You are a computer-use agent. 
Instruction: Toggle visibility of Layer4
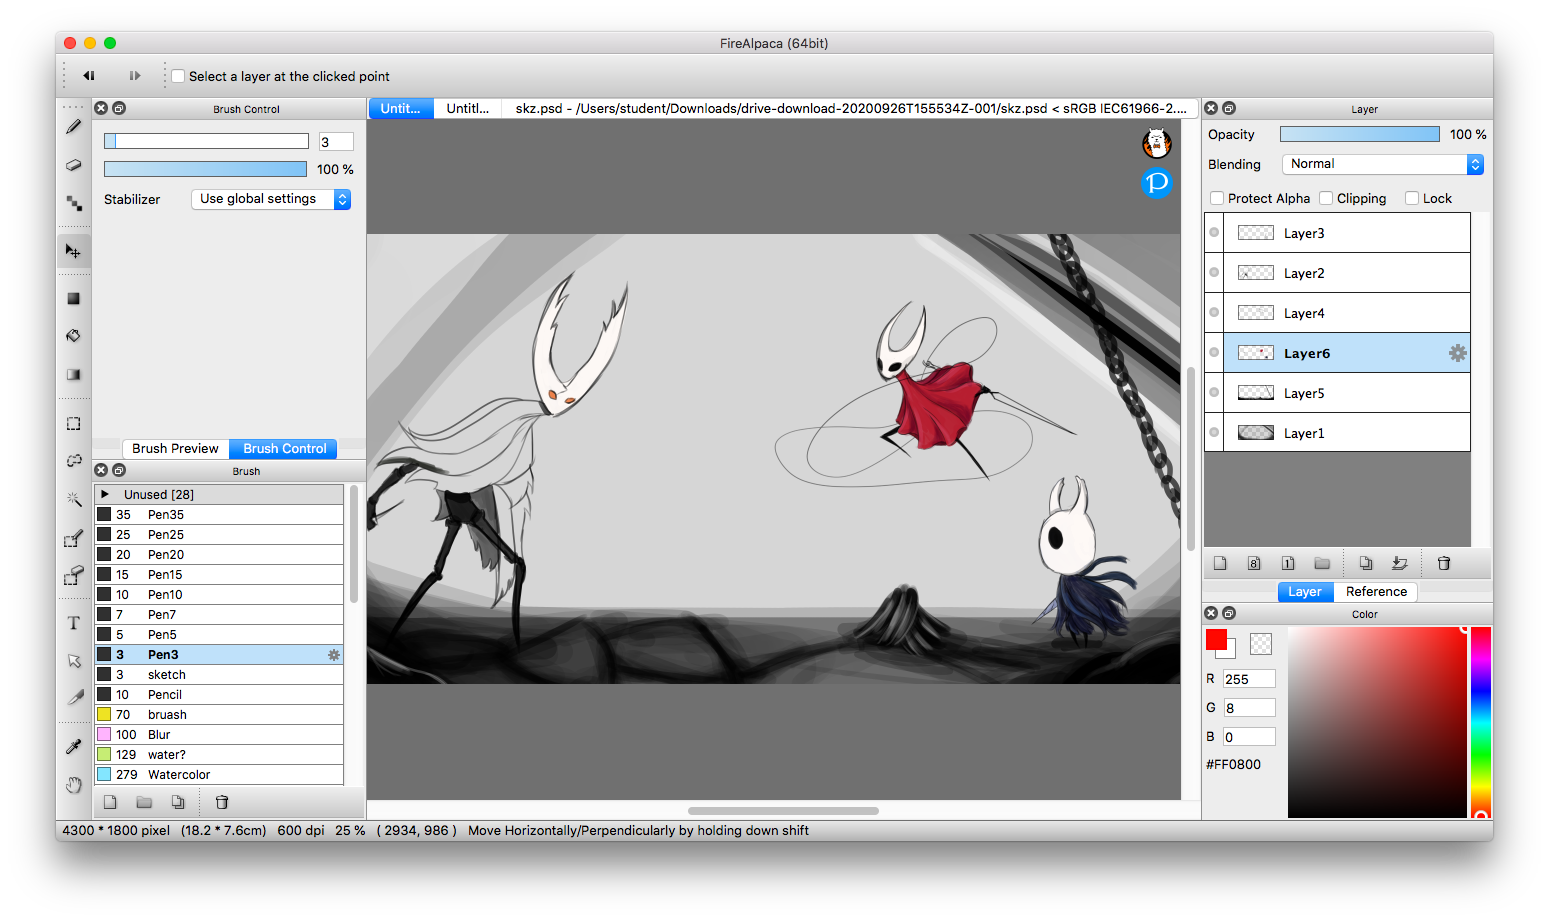[x=1214, y=313]
